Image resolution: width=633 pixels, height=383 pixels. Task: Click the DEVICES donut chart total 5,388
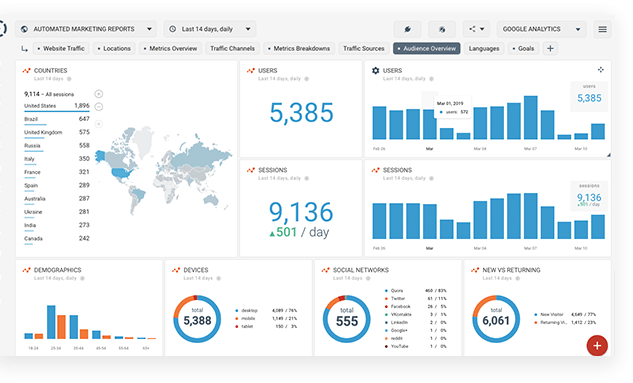pos(197,319)
